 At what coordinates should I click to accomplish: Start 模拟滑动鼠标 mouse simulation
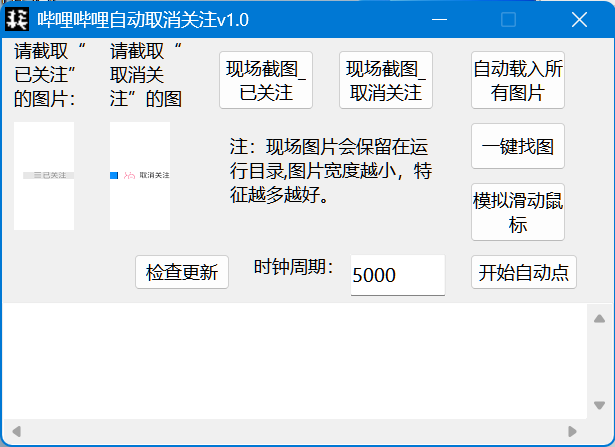[518, 212]
